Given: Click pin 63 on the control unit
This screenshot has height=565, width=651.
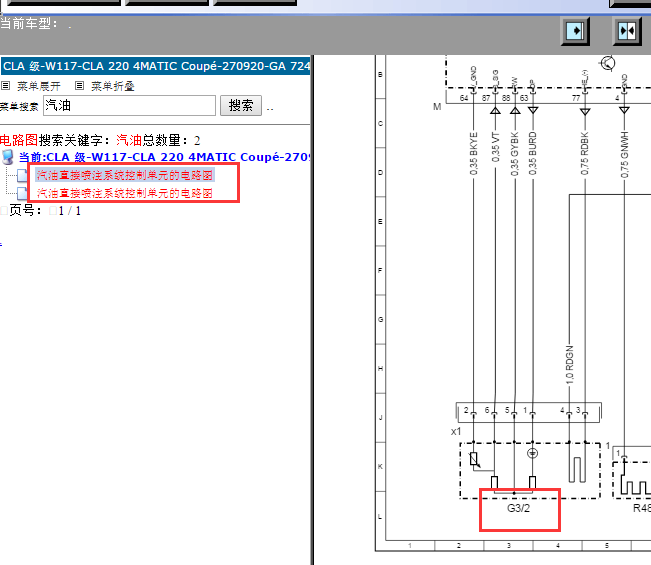Looking at the screenshot, I should tap(524, 98).
